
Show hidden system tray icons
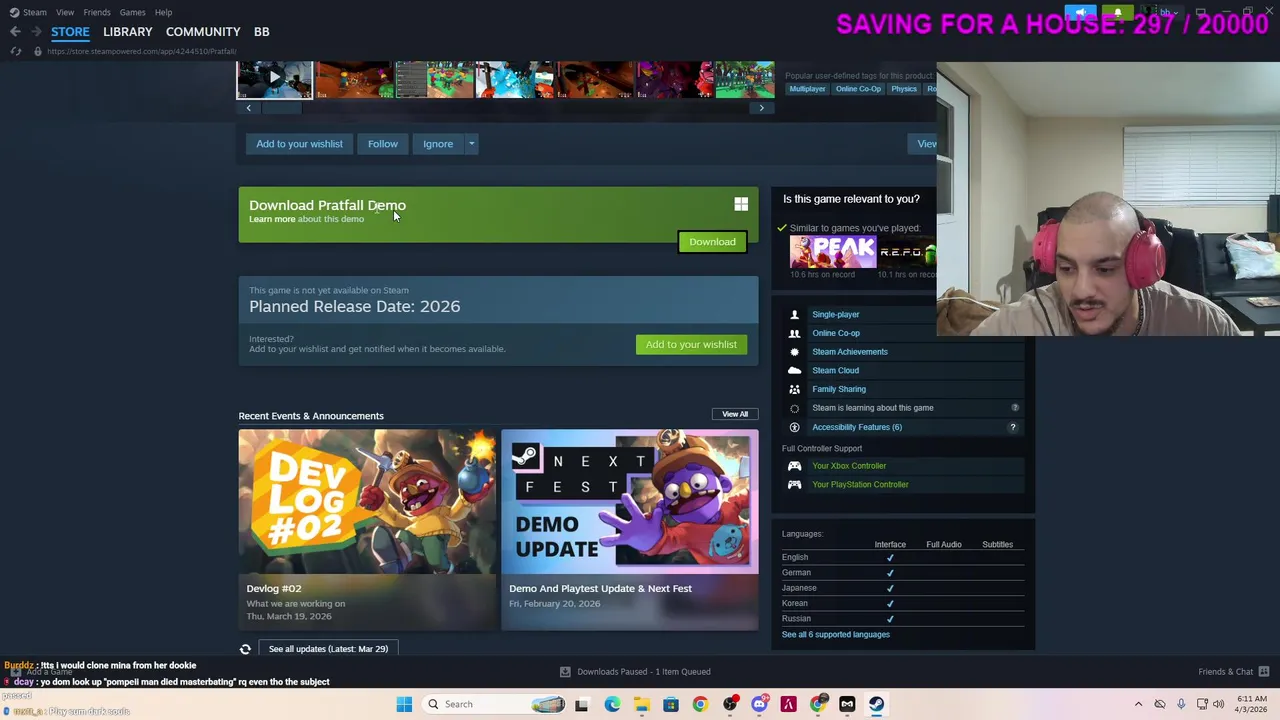1138,704
